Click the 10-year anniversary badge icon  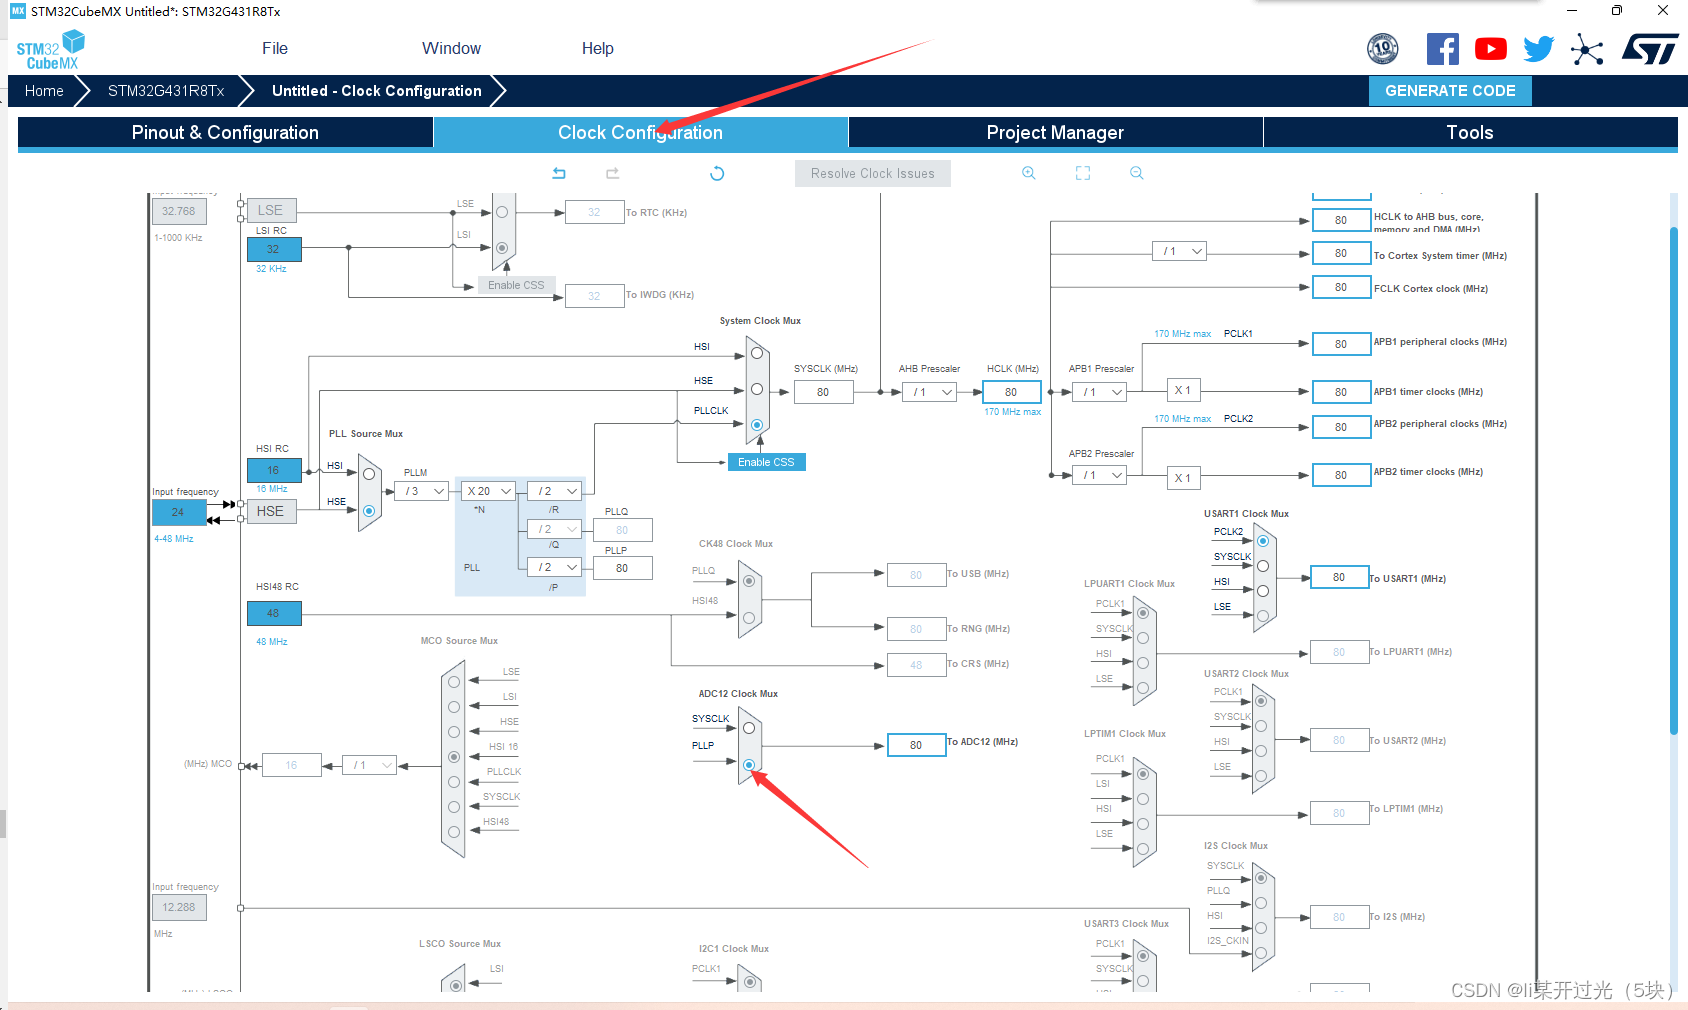pyautogui.click(x=1383, y=48)
